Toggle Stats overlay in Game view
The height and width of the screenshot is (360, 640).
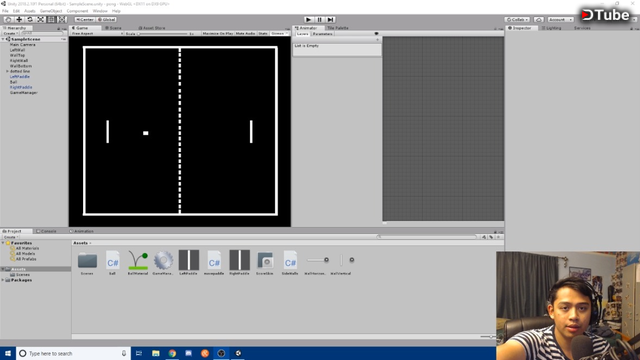[263, 33]
